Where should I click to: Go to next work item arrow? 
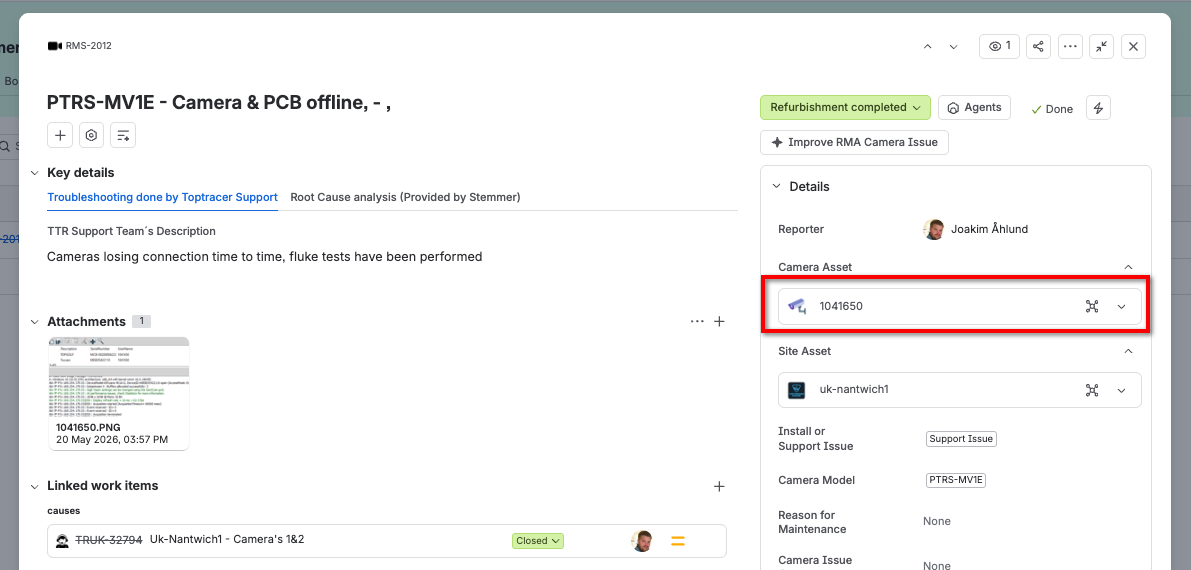pos(953,46)
